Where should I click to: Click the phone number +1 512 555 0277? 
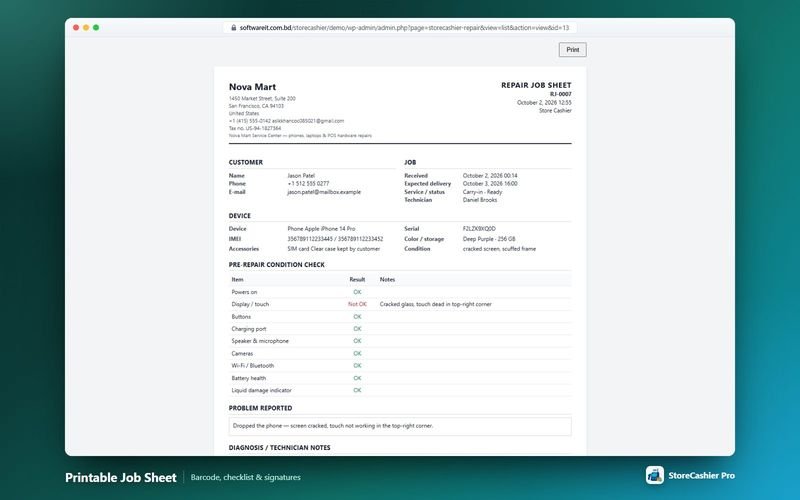[308, 184]
